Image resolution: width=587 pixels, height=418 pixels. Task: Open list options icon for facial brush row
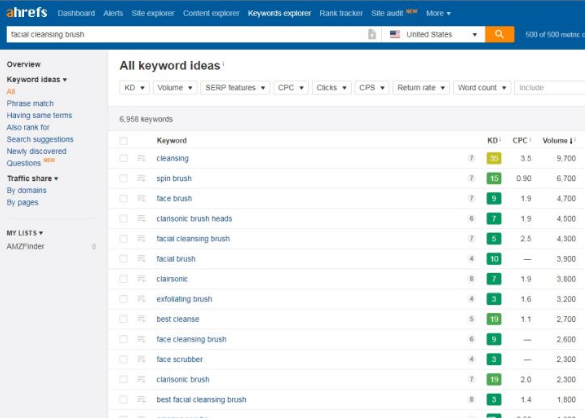point(141,259)
